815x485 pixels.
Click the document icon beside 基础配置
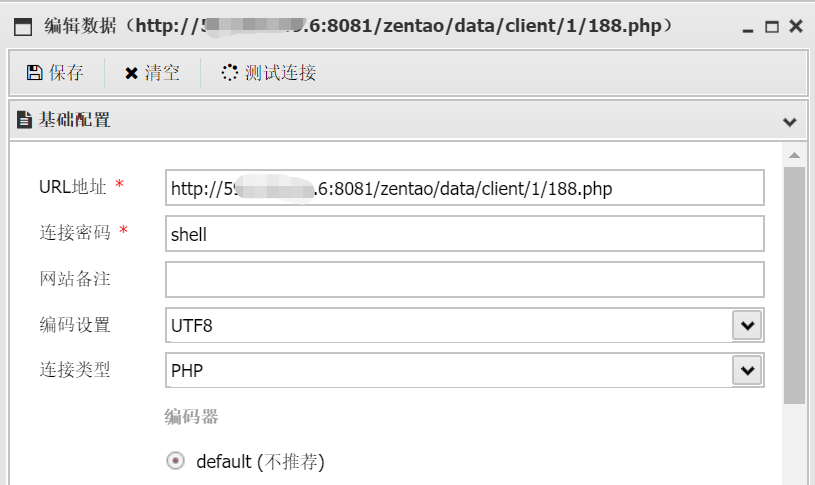click(25, 121)
